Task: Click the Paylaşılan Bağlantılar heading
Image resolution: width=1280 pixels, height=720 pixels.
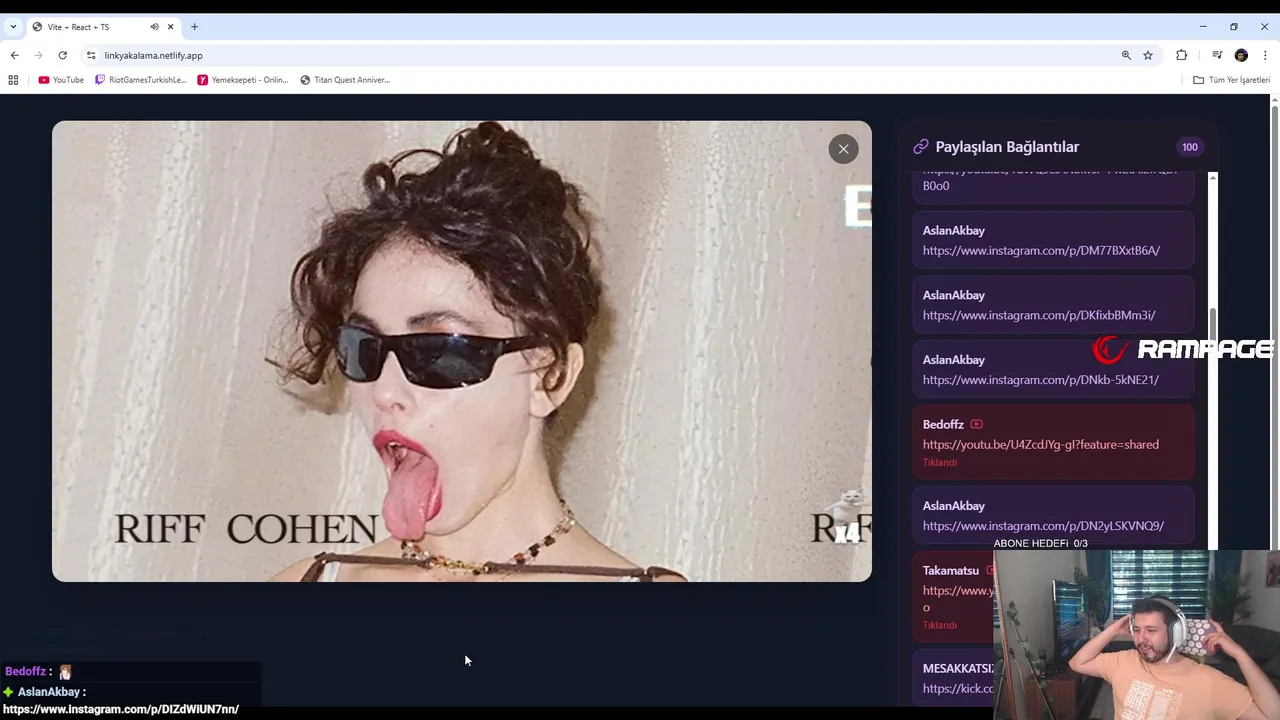Action: 1007,147
